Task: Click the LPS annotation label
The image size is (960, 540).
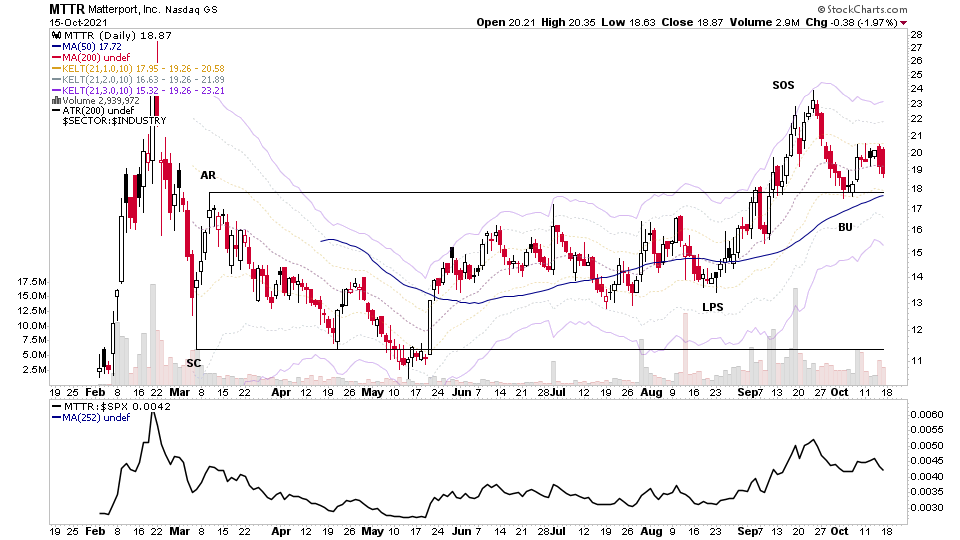Action: click(713, 307)
